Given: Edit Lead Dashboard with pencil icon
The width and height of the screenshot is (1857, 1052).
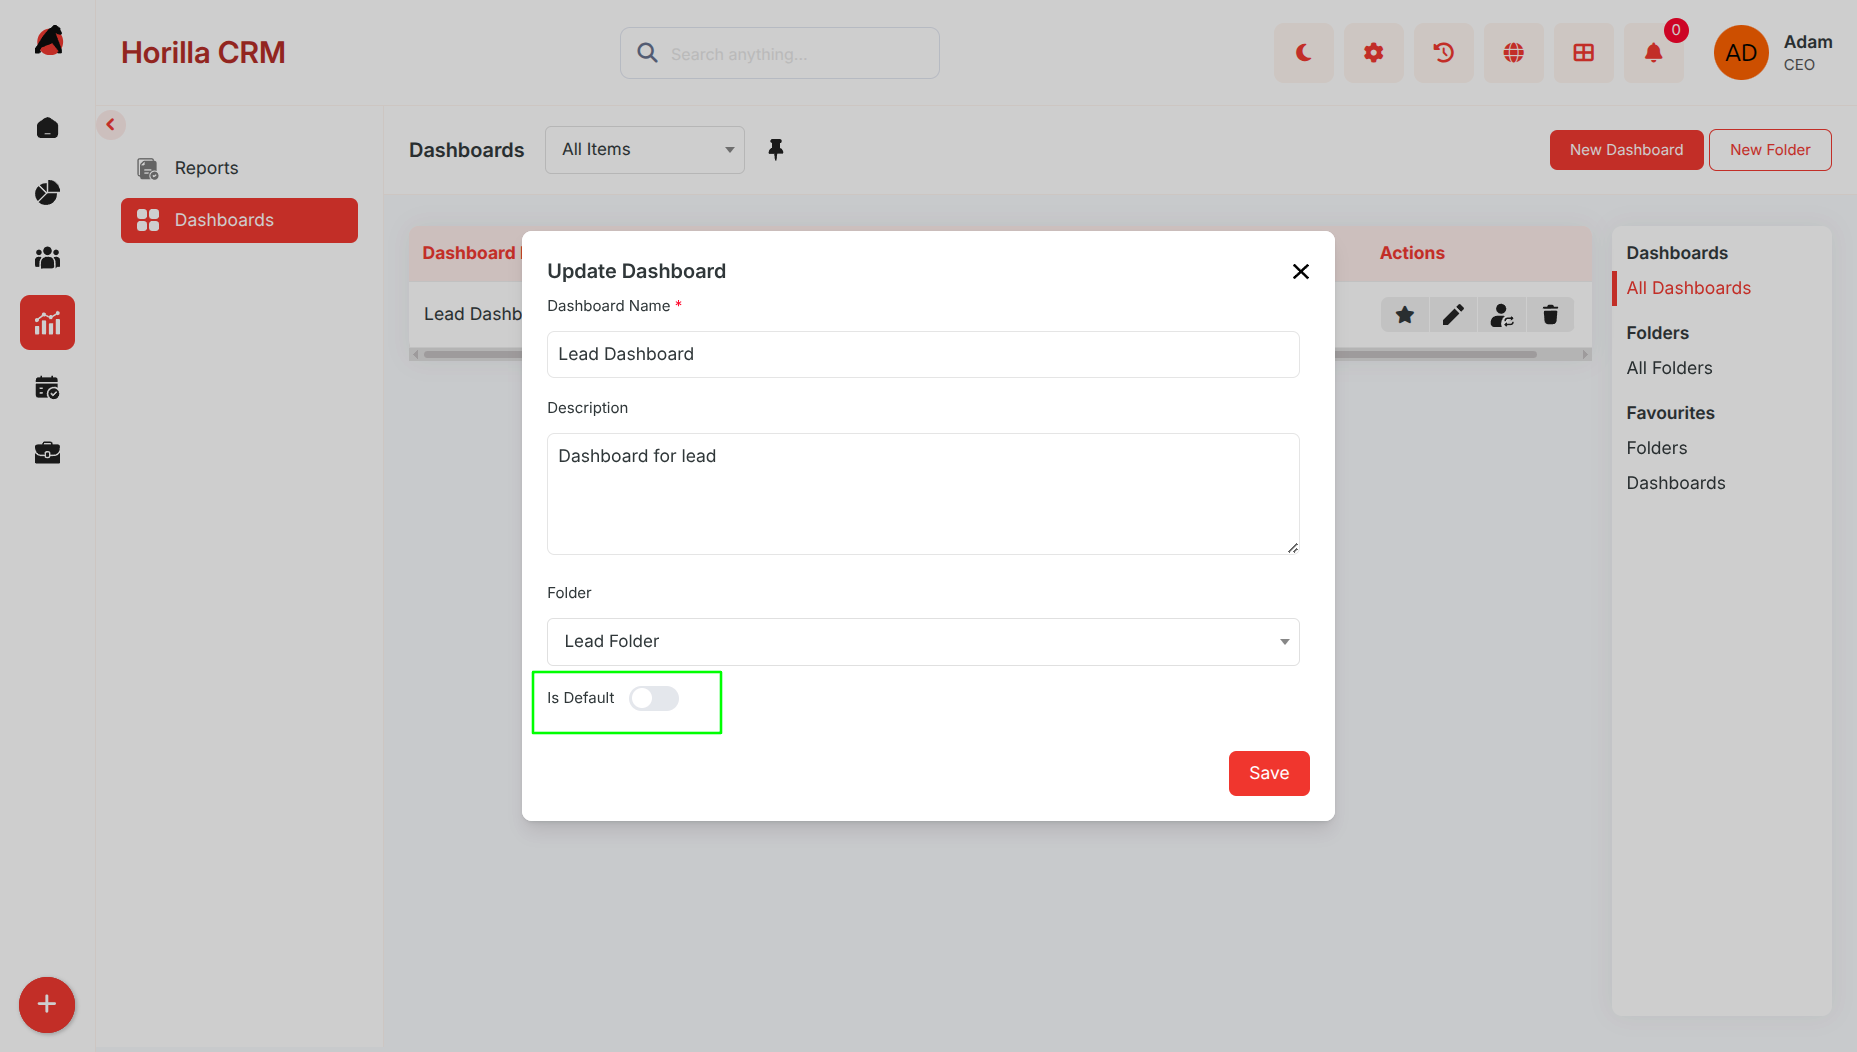Looking at the screenshot, I should point(1453,315).
